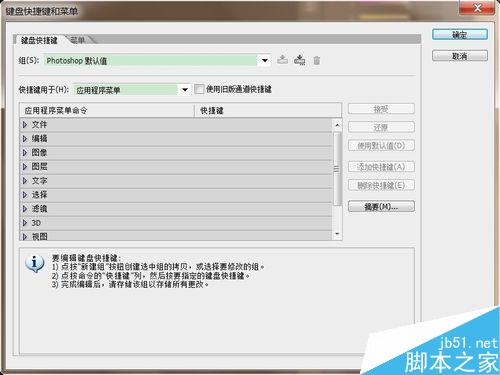
Task: Click the 摘要(M)... button
Action: tap(381, 206)
